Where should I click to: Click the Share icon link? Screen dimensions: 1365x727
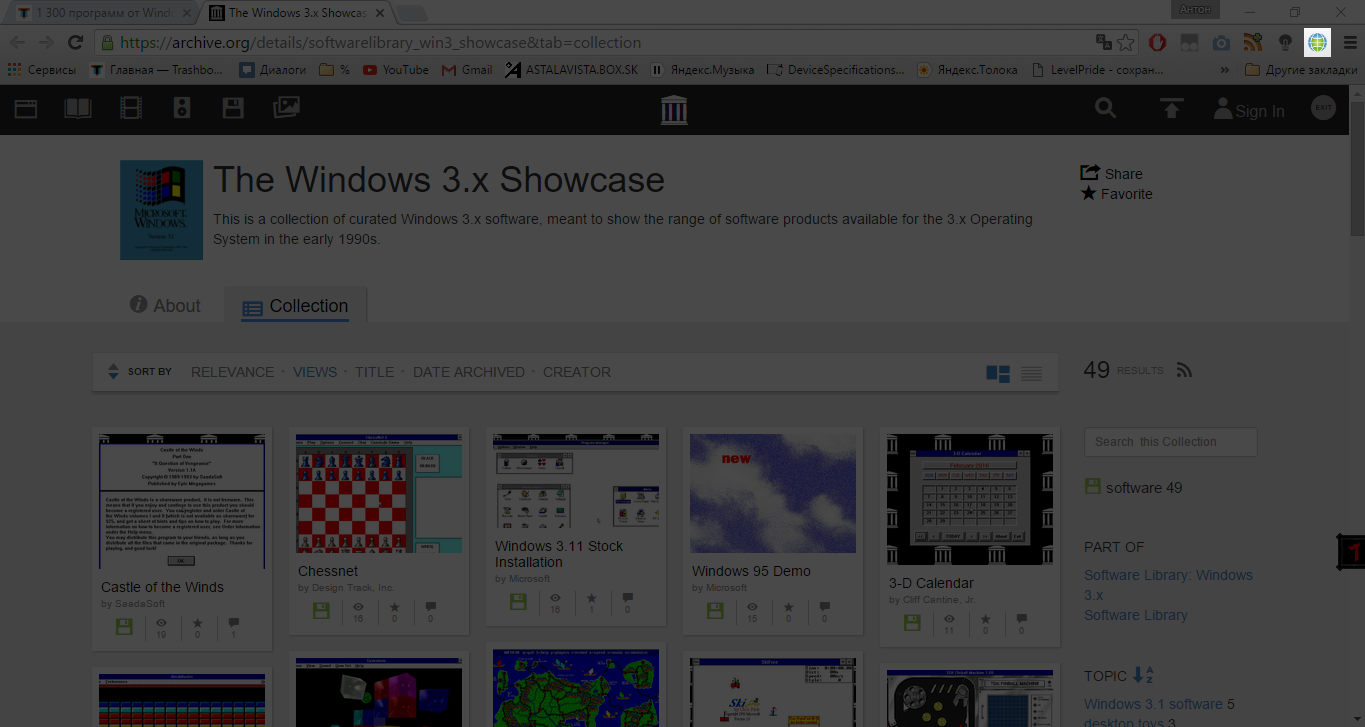1111,173
